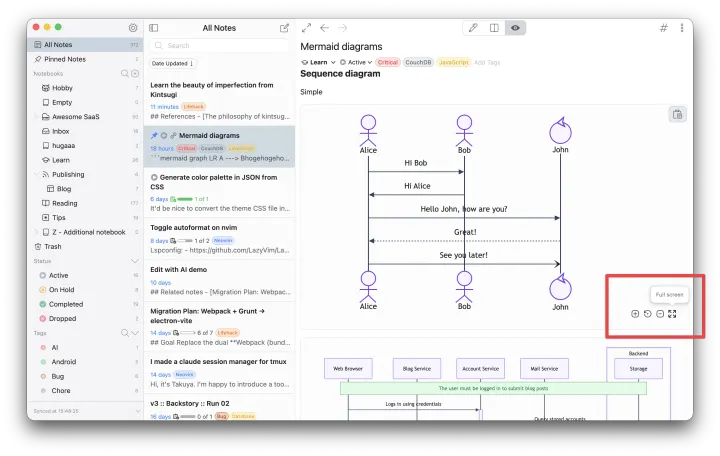This screenshot has height=456, width=720.
Task: Switch to side-by-side split view
Action: 494,28
